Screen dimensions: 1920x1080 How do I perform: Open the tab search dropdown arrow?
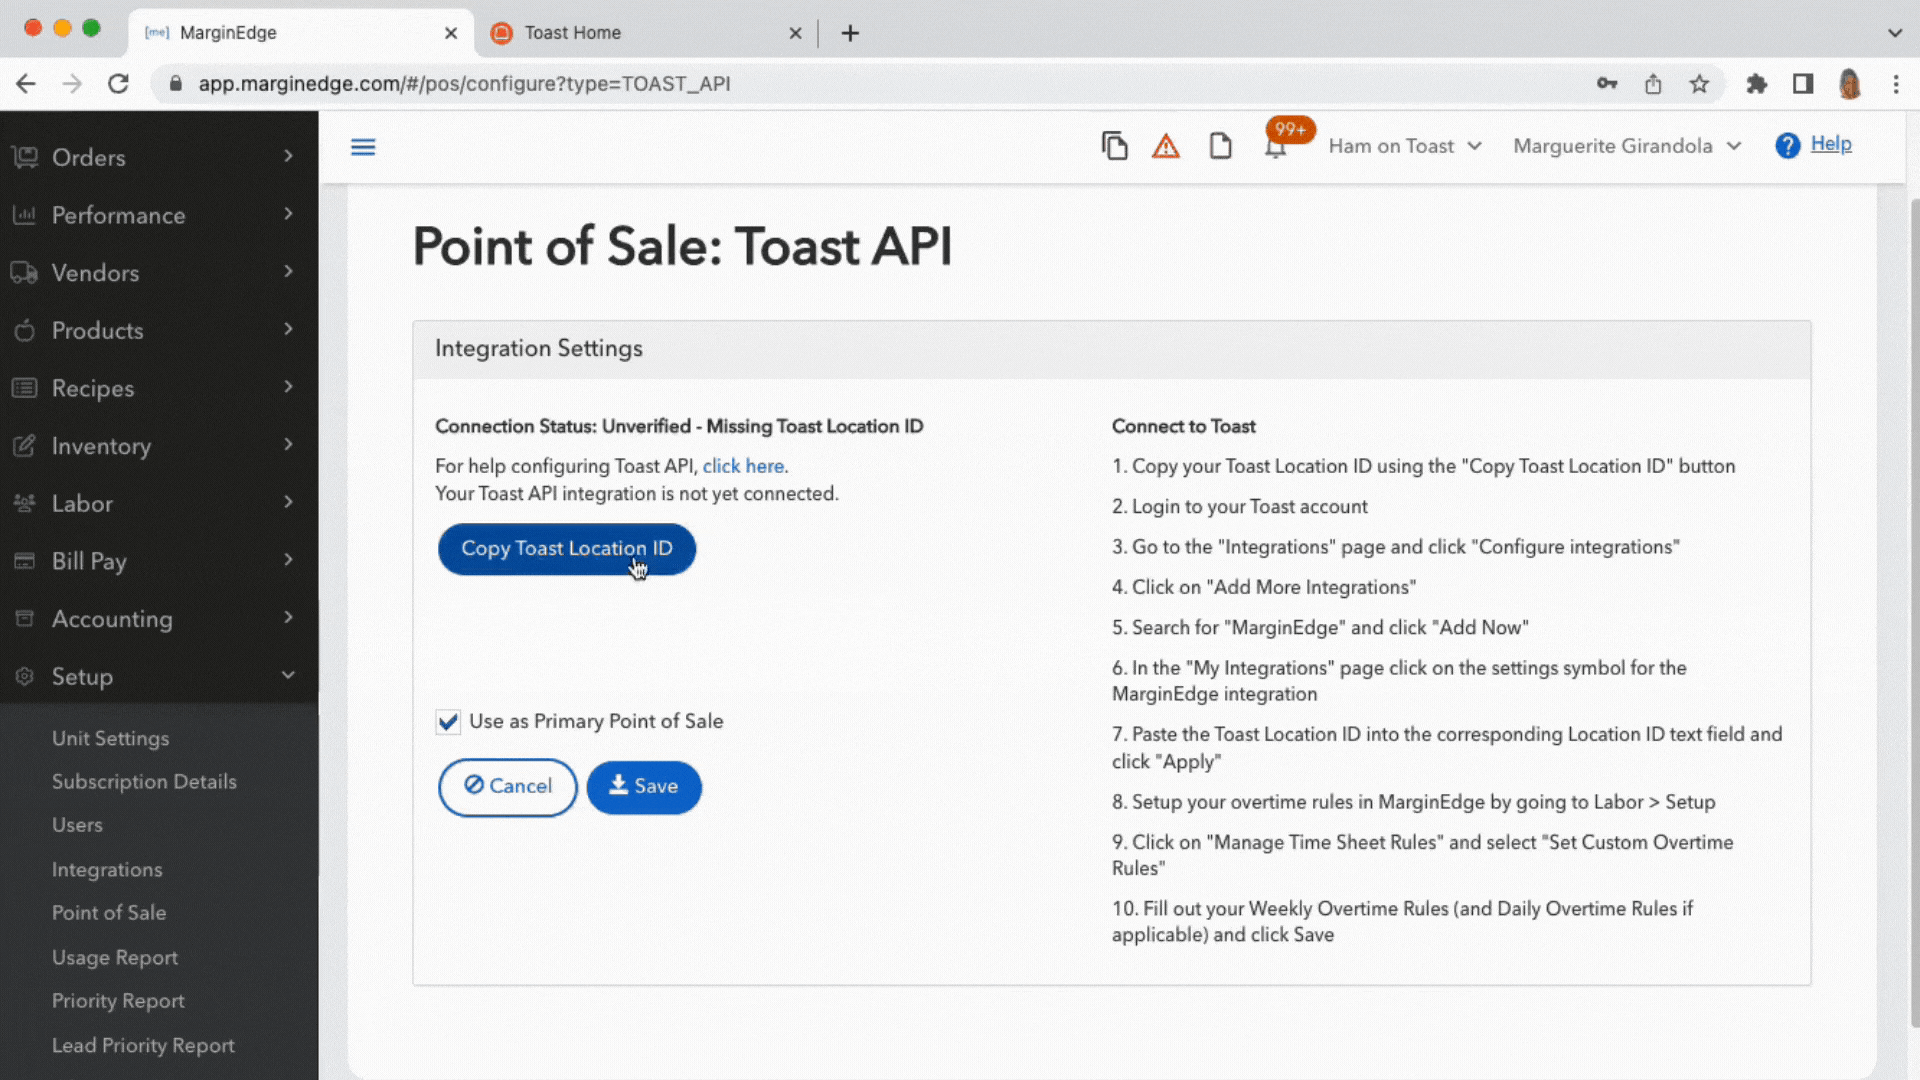pos(1894,33)
